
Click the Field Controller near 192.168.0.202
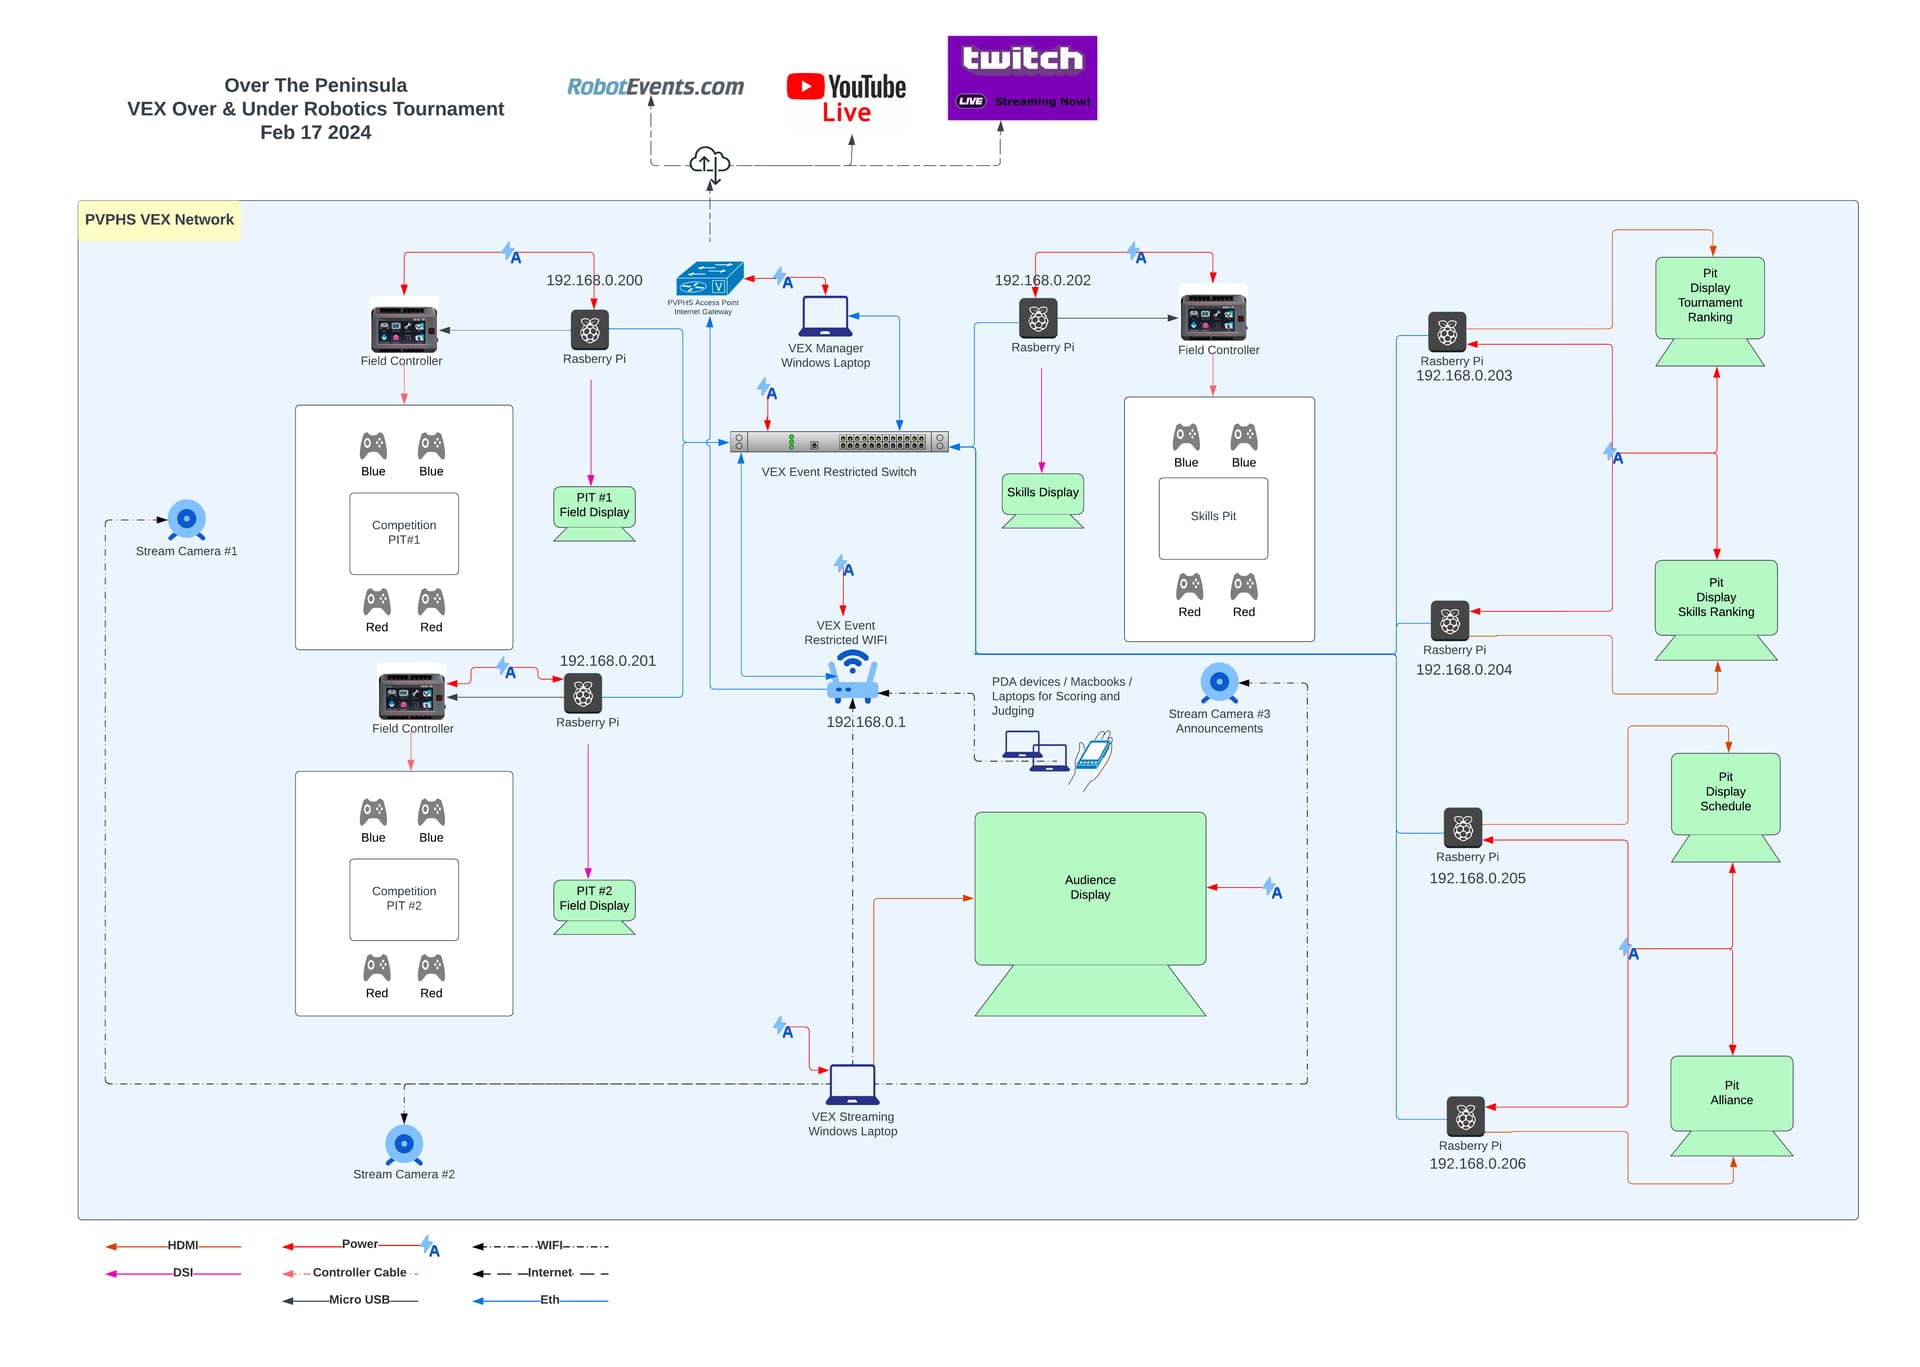1215,318
